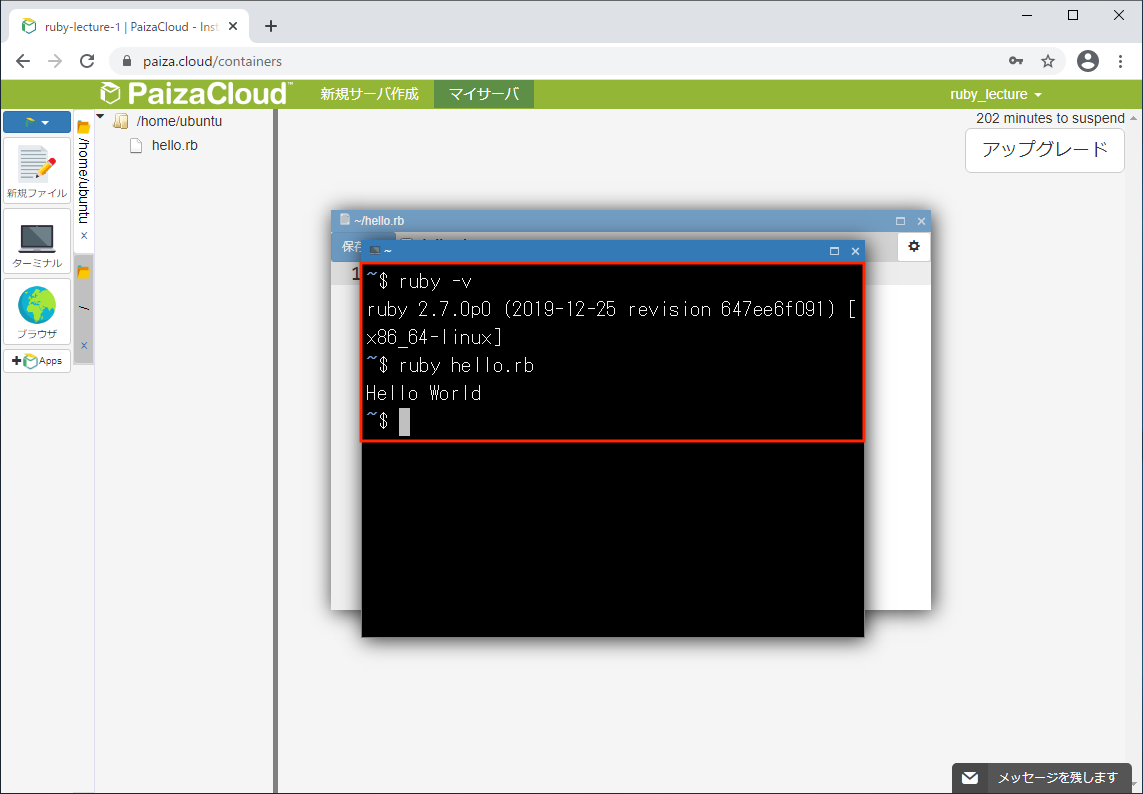1143x794 pixels.
Task: Select the / root folder vertical tab
Action: point(84,305)
